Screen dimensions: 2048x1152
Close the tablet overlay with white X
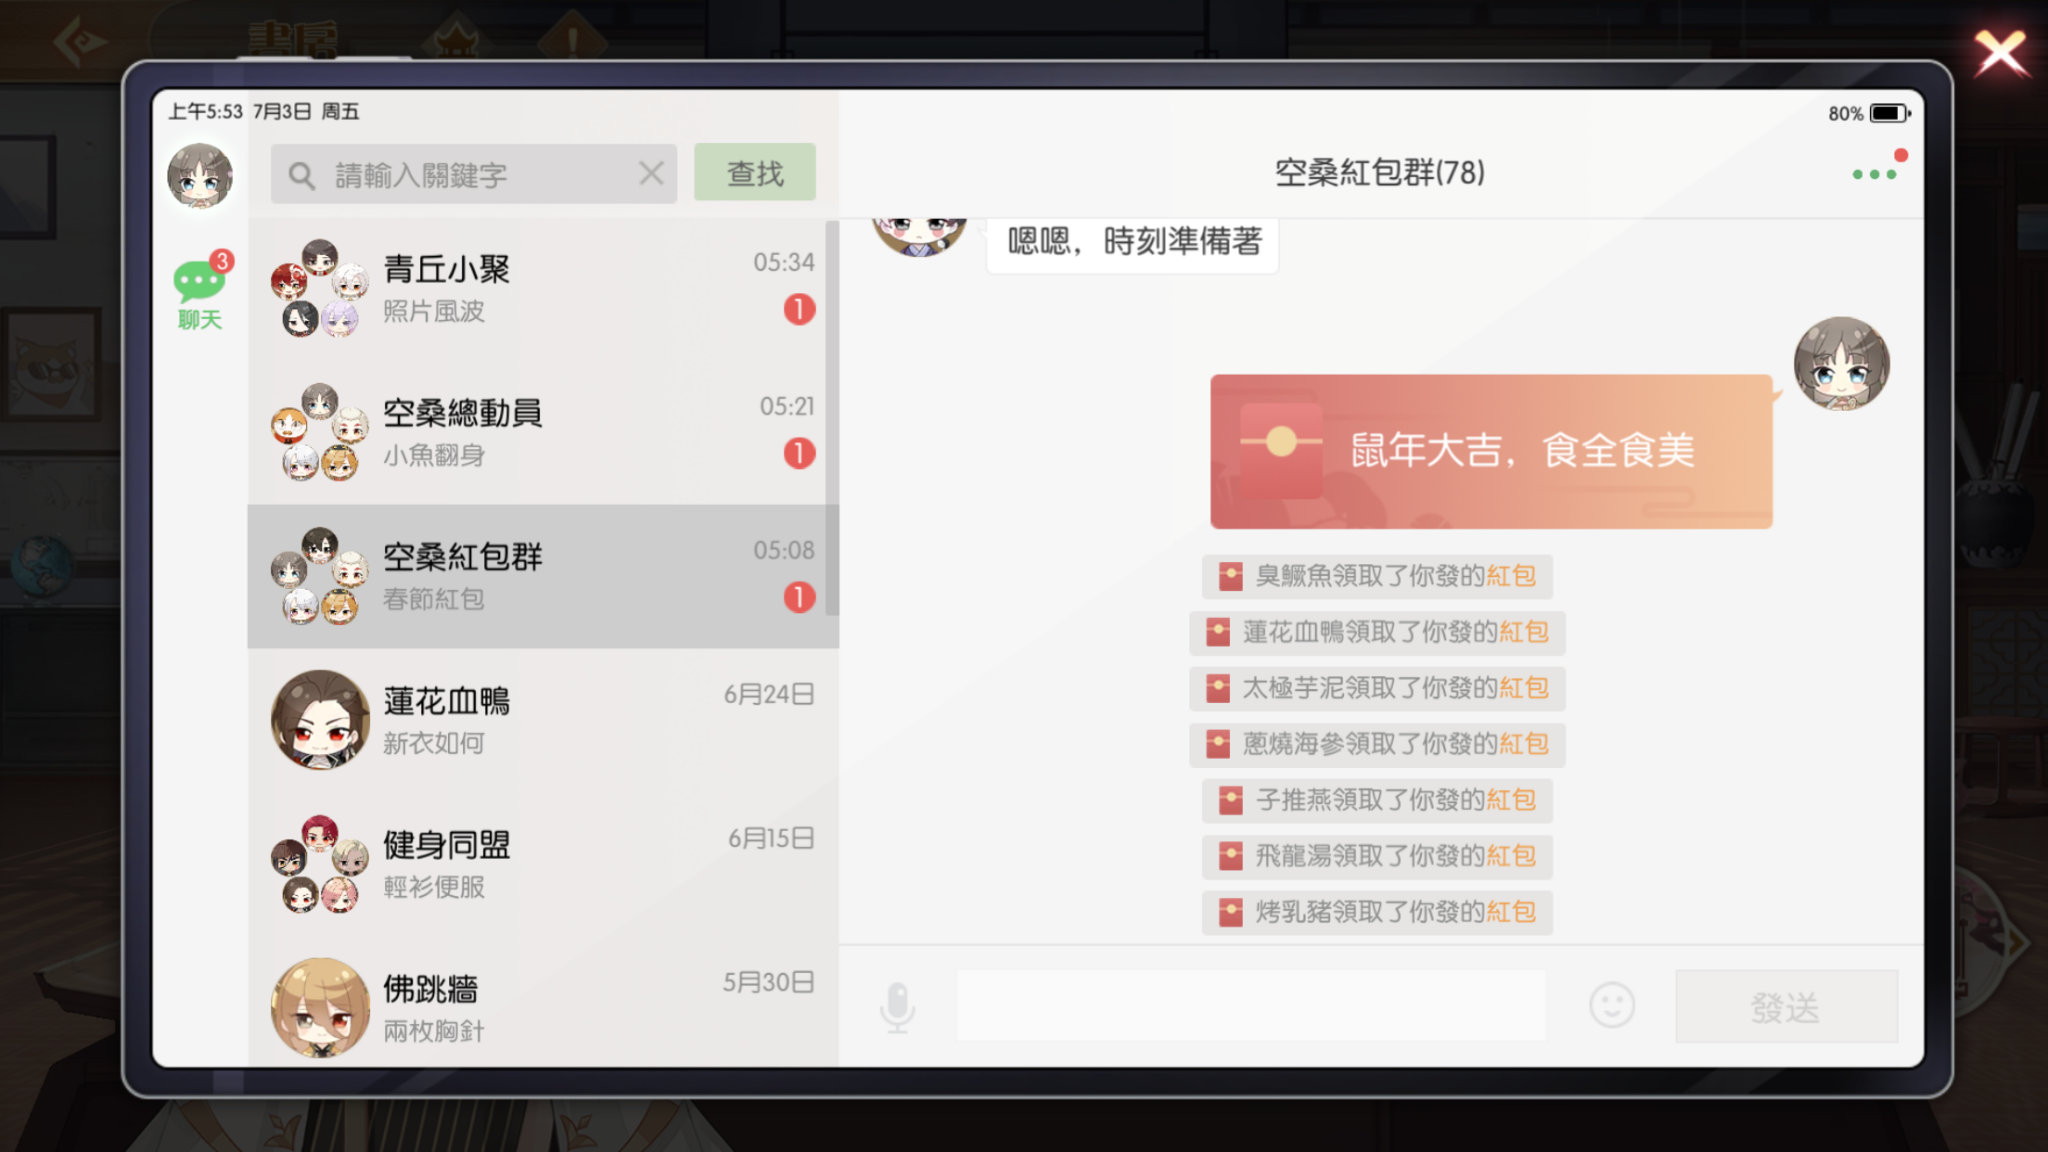tap(2001, 53)
